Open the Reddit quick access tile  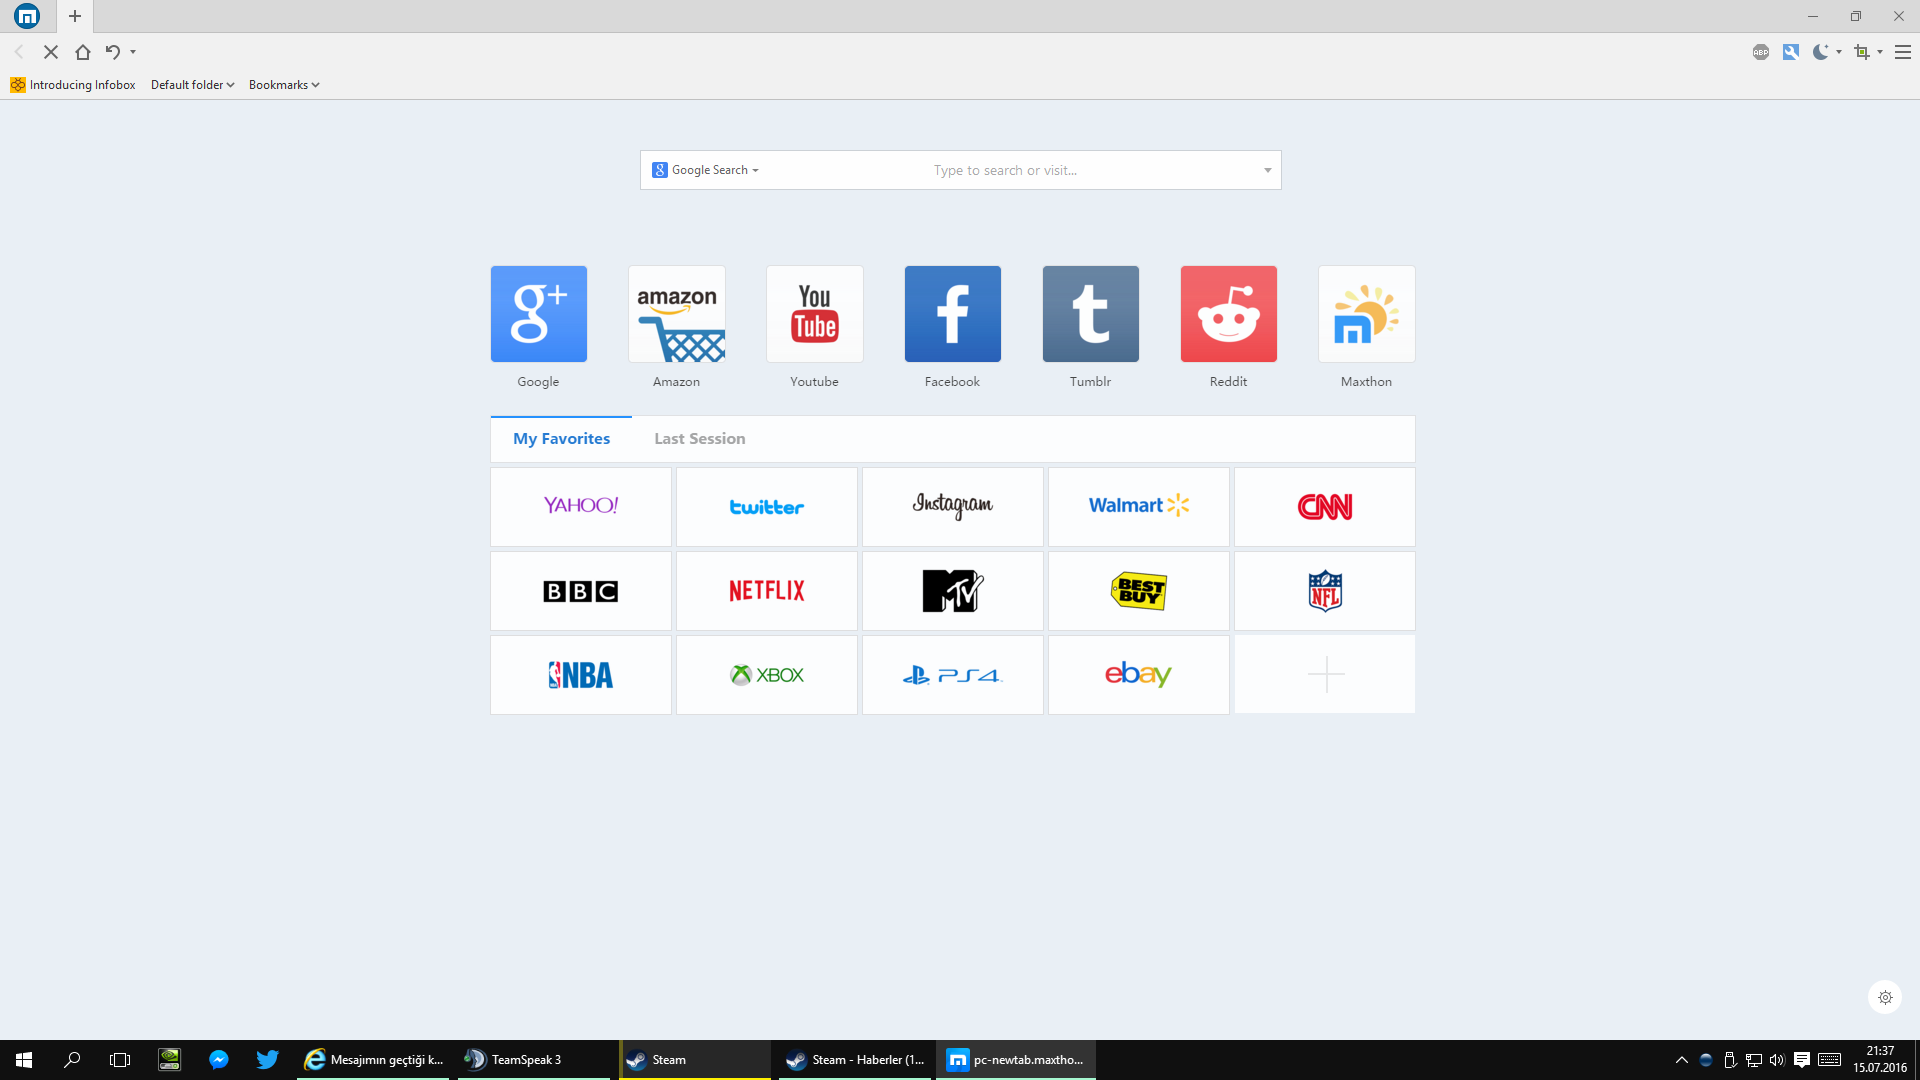pyautogui.click(x=1228, y=314)
